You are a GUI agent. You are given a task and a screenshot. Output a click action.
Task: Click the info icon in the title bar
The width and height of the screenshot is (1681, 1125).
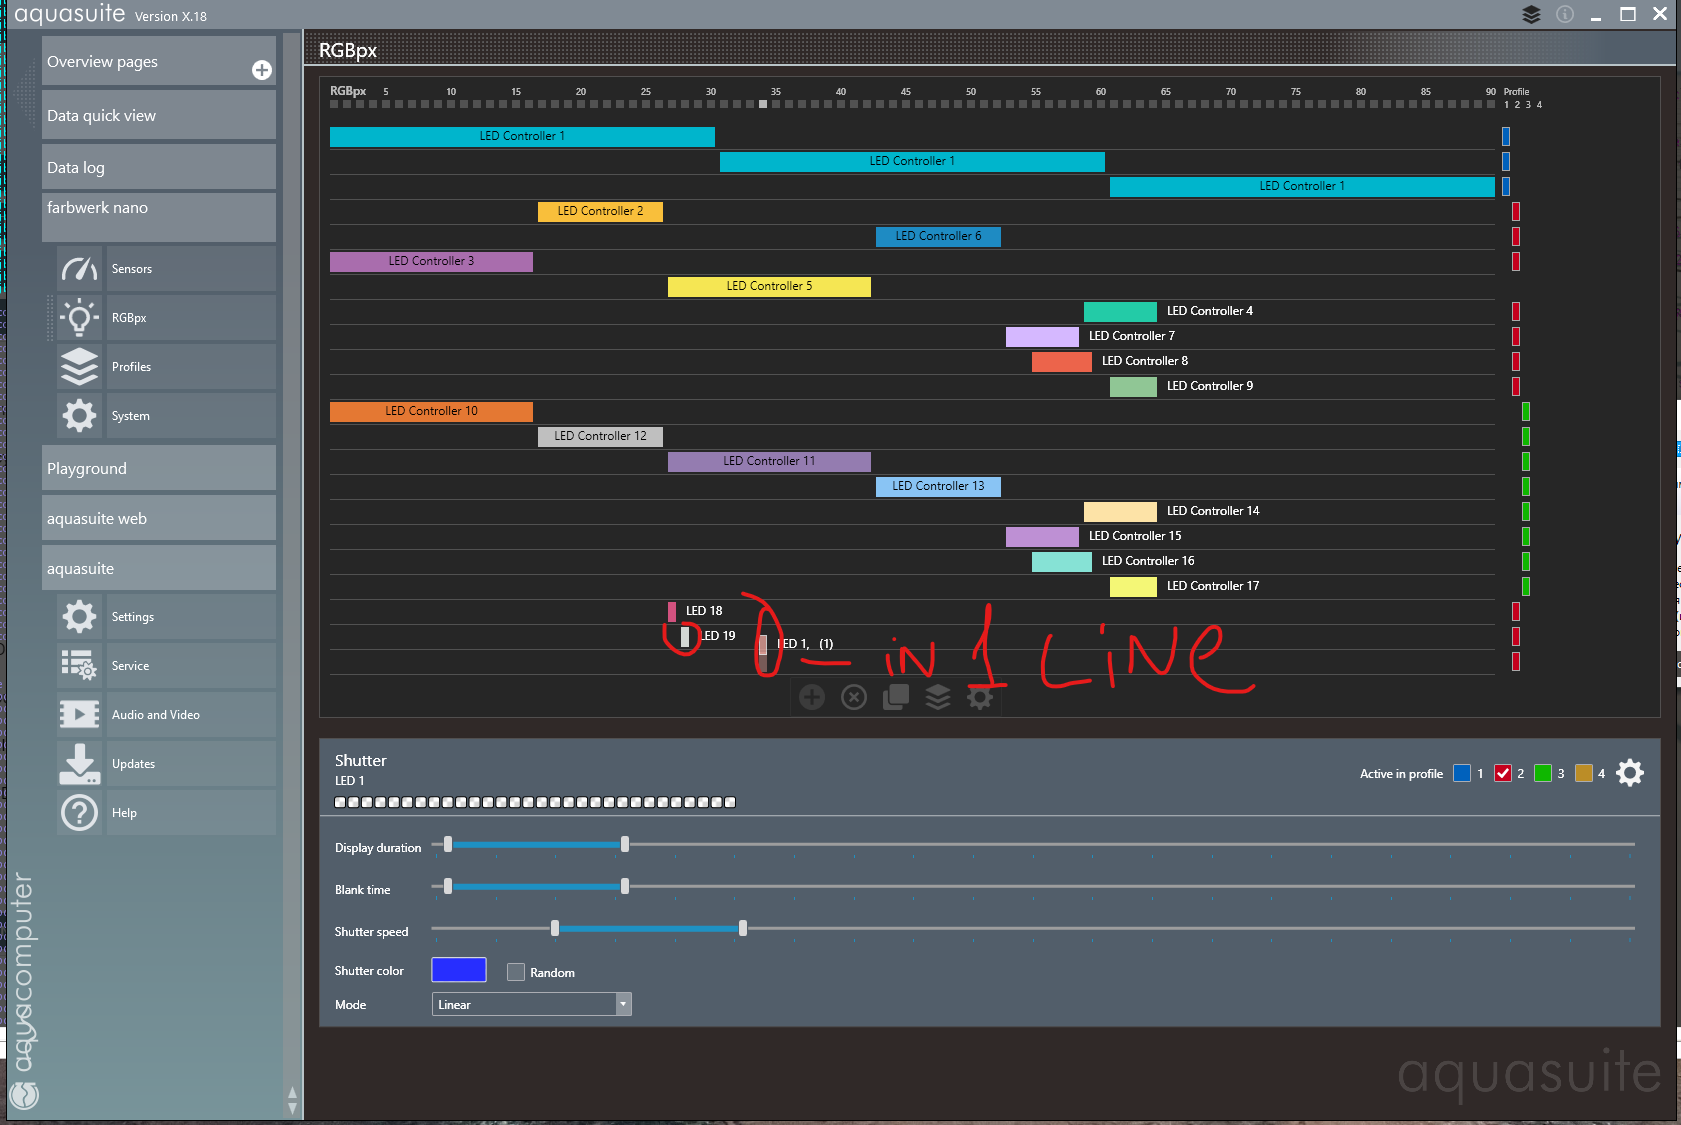tap(1565, 14)
